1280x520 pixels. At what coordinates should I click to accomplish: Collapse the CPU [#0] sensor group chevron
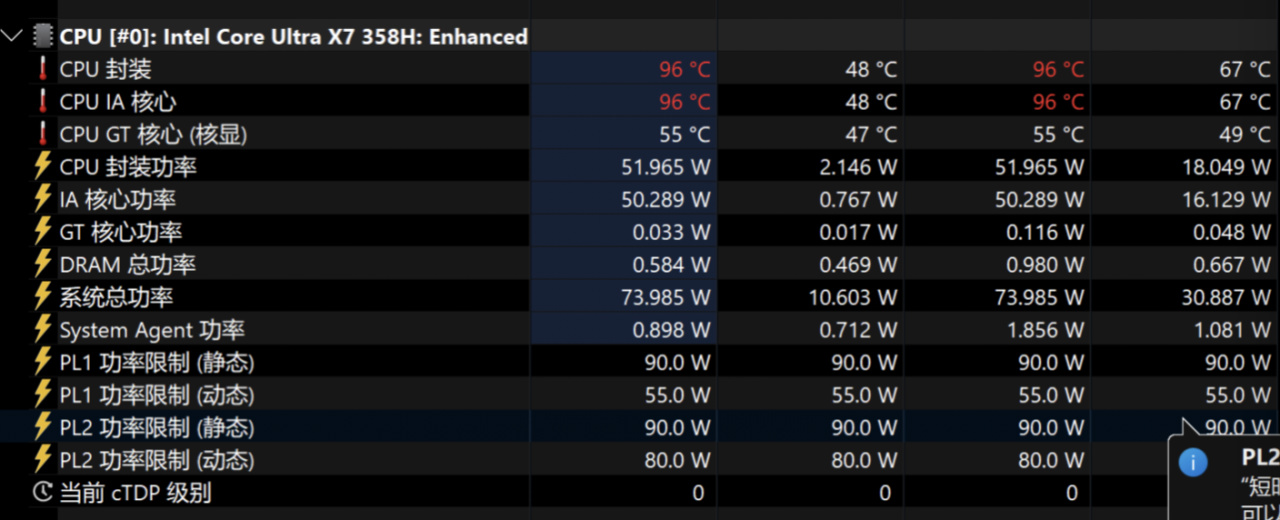(12, 37)
